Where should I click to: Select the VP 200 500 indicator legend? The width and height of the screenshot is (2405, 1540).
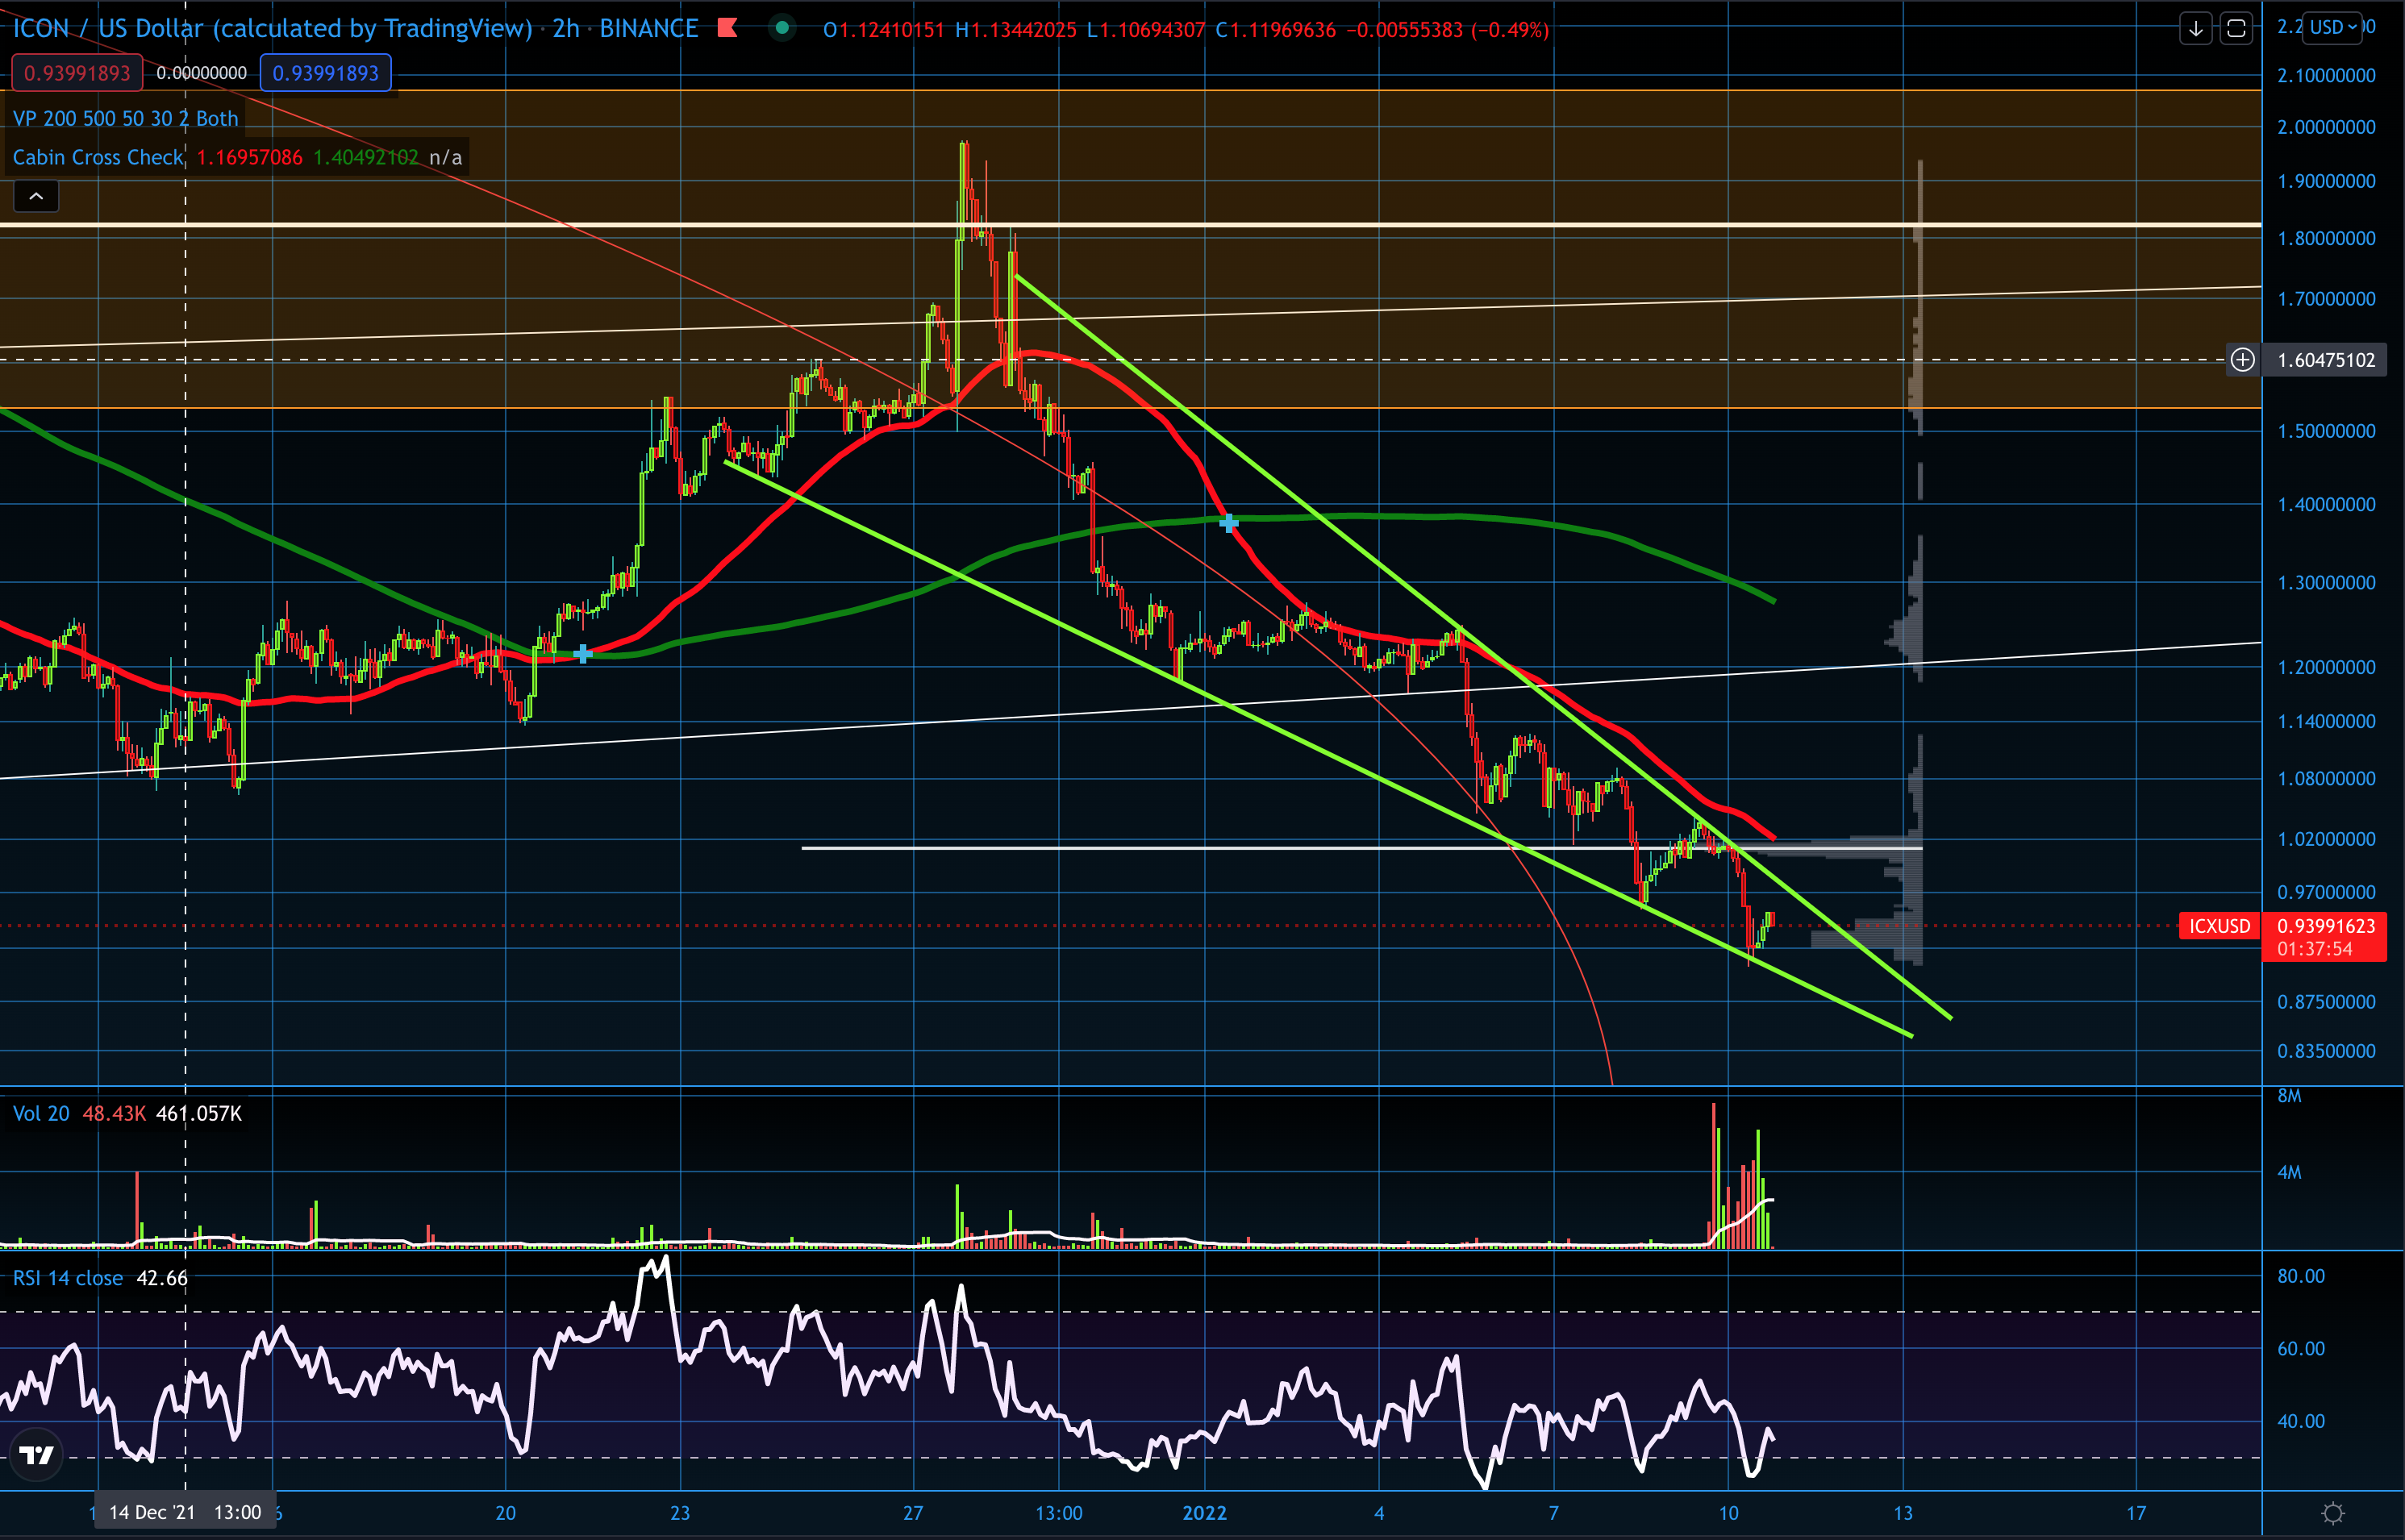[x=125, y=118]
